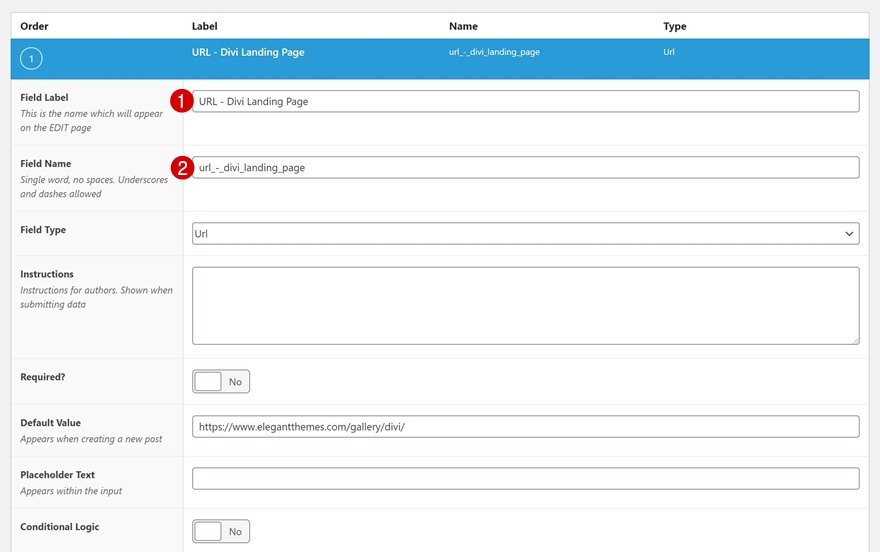The height and width of the screenshot is (552, 880).
Task: Click the Url type text in blue row
Action: click(x=669, y=52)
